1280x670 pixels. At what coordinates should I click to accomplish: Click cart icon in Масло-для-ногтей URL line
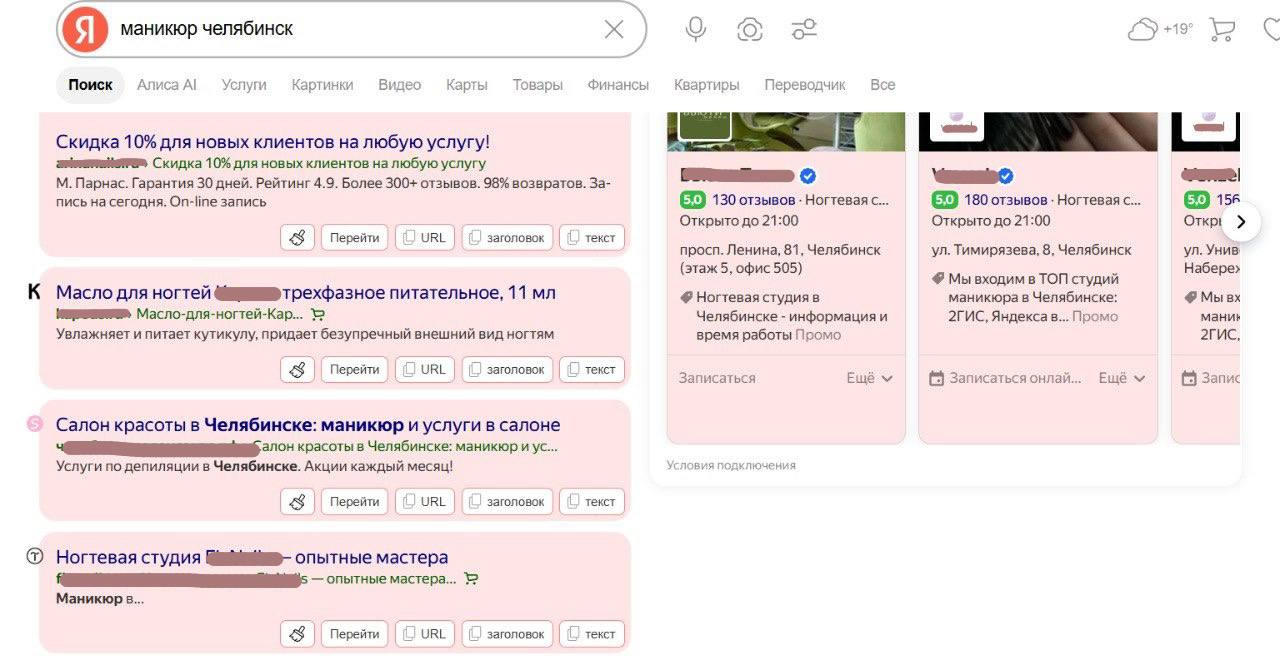coord(319,314)
